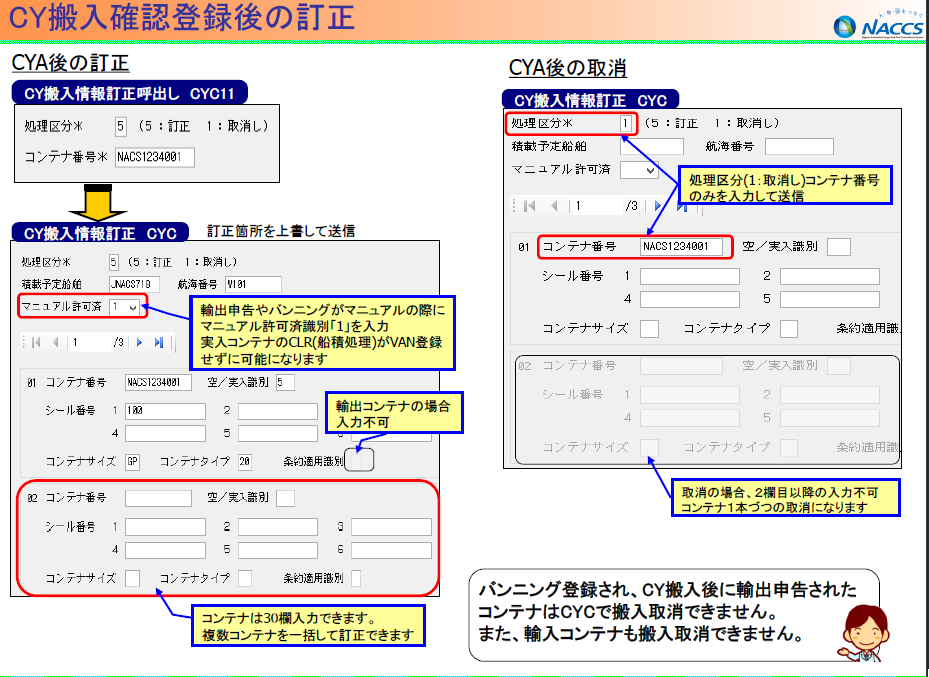Select the right-side CY搬入情報訂正 CYC header tab
The width and height of the screenshot is (929, 677).
point(590,100)
